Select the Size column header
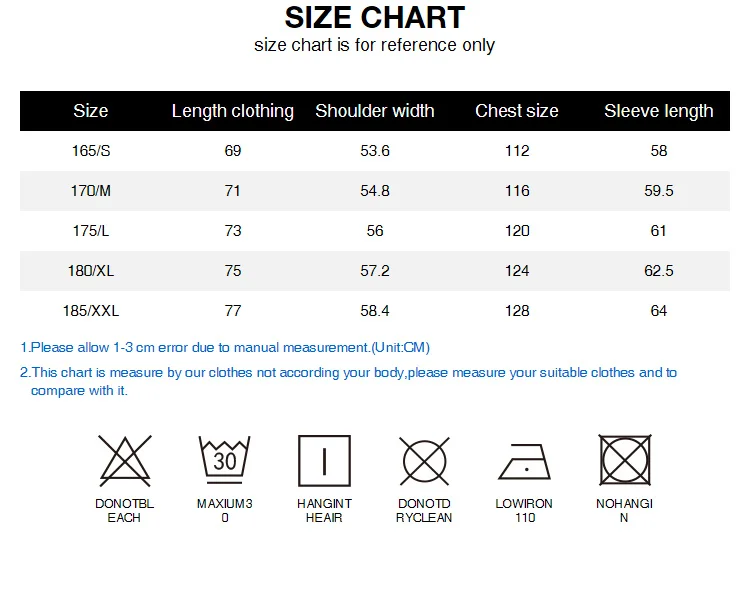Viewport: 750px width, 607px height. [x=90, y=111]
